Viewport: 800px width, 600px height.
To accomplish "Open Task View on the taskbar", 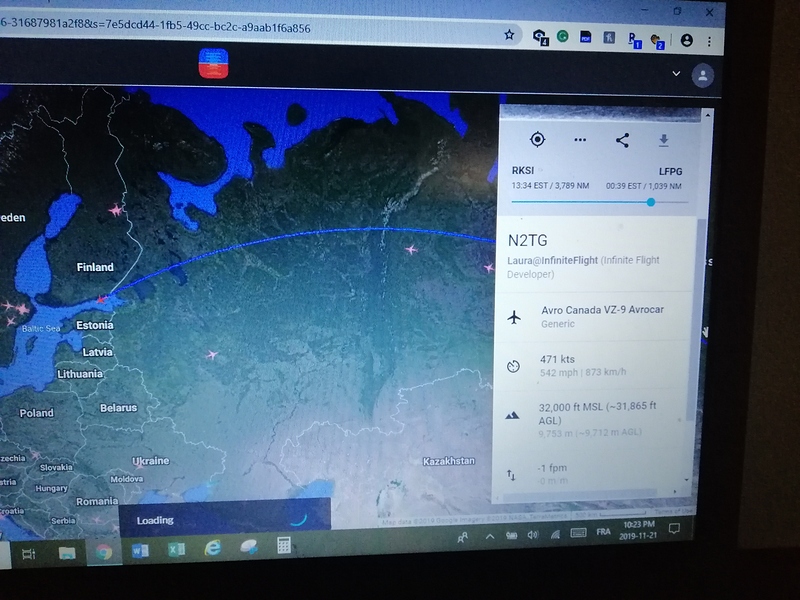I will (29, 554).
